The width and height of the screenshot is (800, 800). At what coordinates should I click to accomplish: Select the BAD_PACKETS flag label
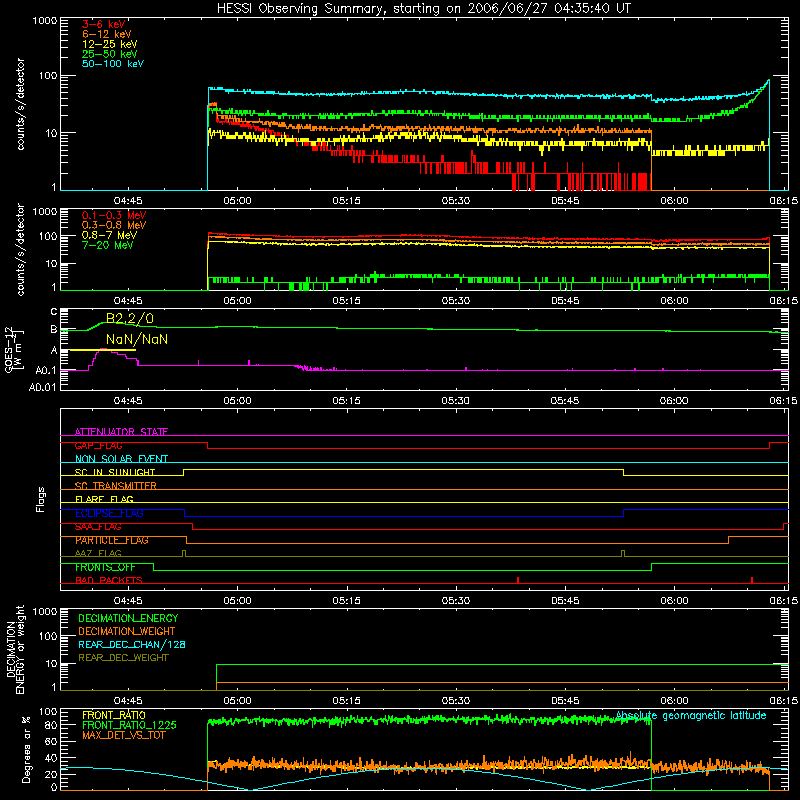click(109, 580)
